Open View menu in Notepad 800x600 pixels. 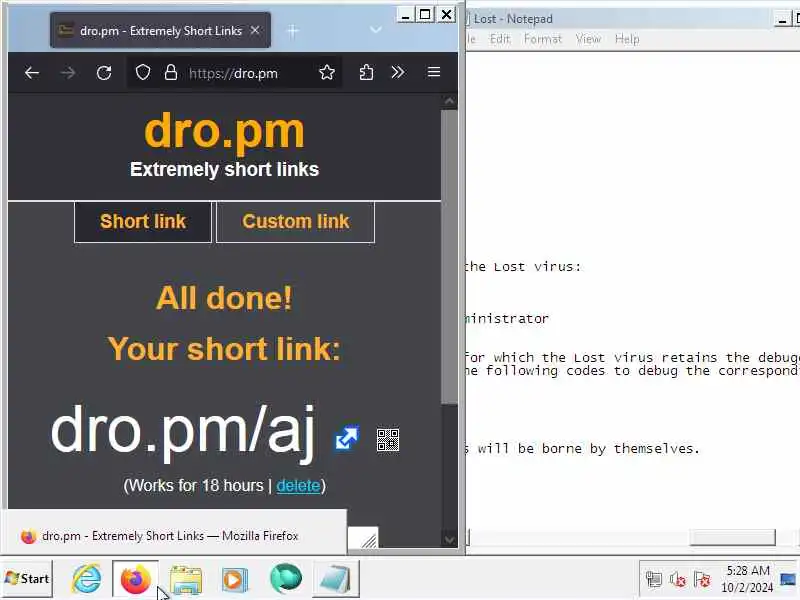click(588, 39)
